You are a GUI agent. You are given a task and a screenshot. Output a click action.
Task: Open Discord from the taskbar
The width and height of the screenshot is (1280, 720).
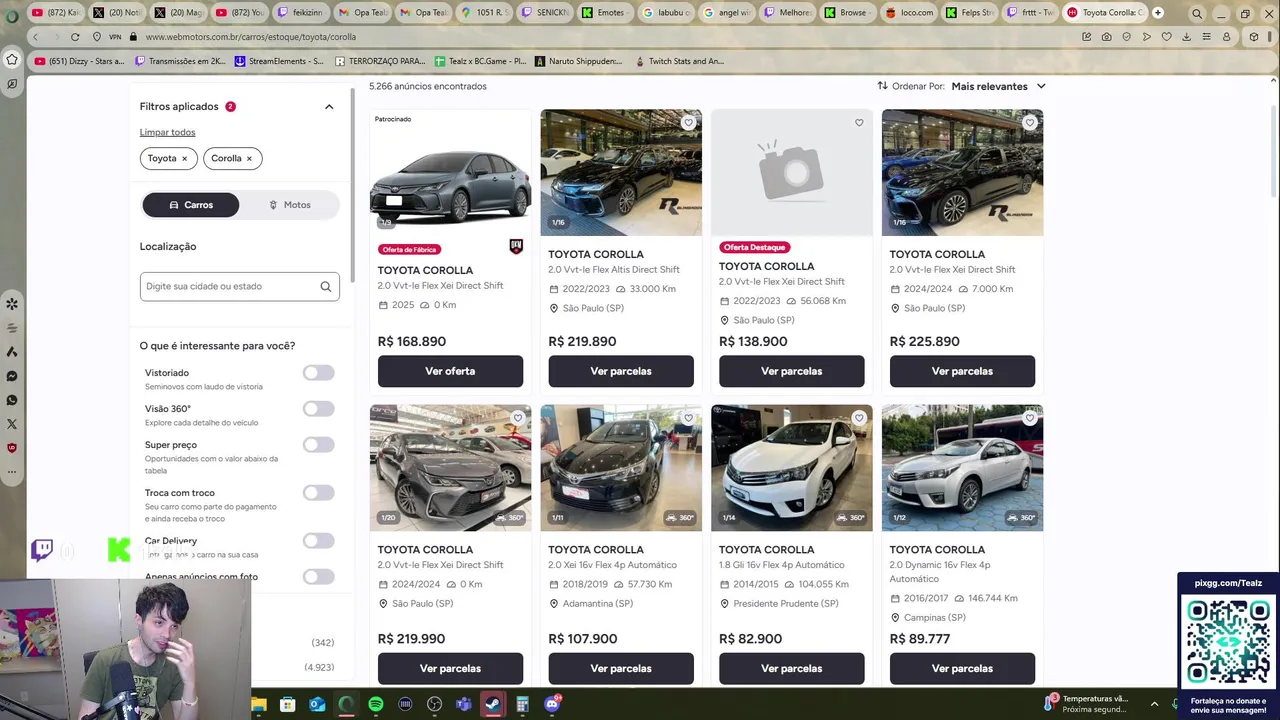pyautogui.click(x=552, y=705)
